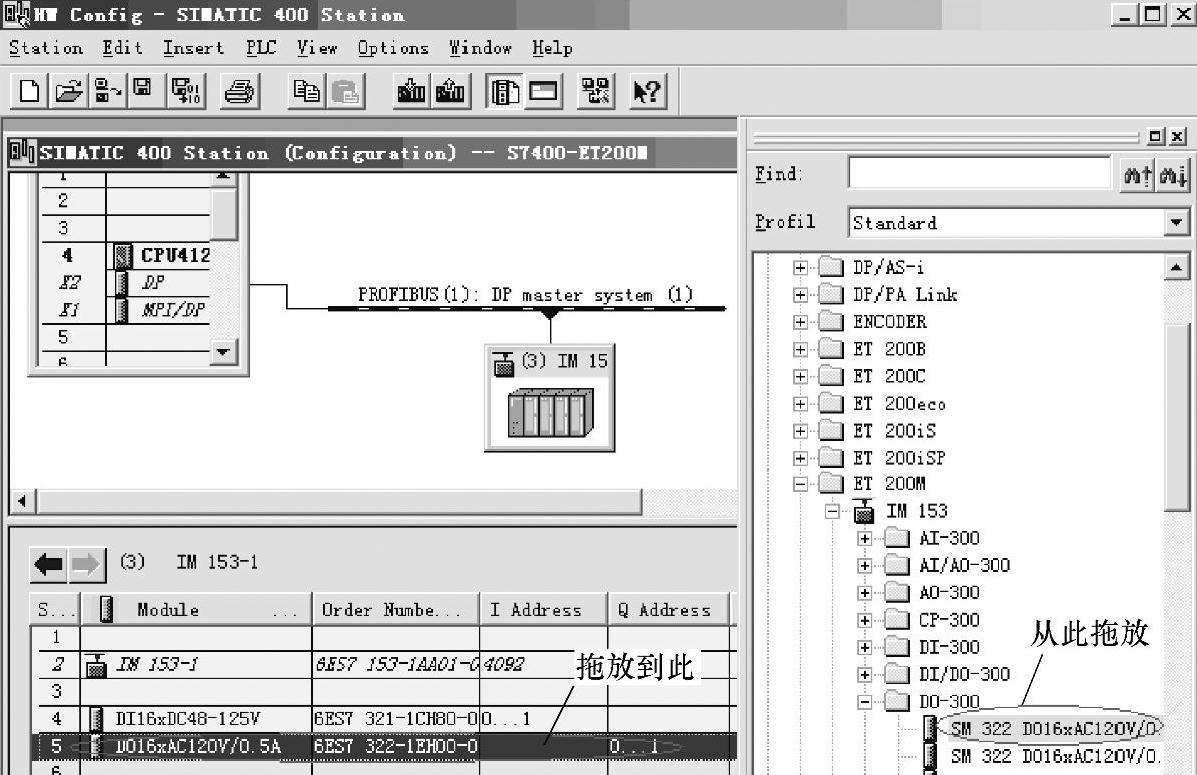Click the Print toolbar icon
This screenshot has height=775, width=1197.
click(x=239, y=92)
